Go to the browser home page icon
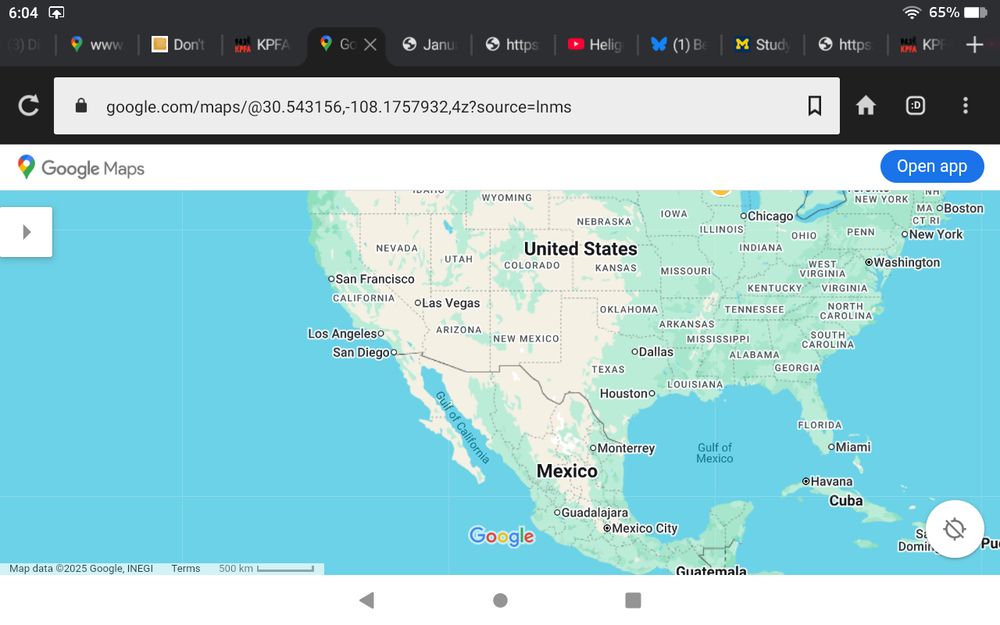1000x625 pixels. tap(865, 105)
